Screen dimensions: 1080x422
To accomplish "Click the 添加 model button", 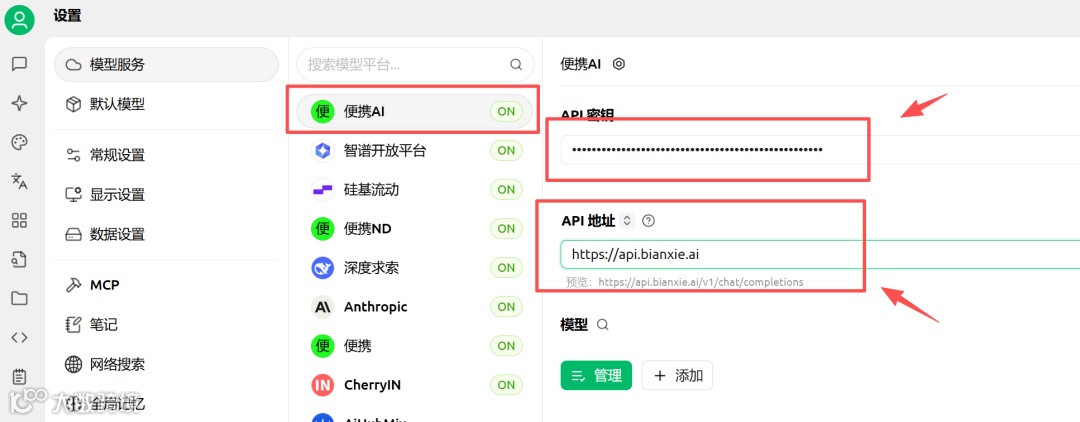I will (677, 375).
